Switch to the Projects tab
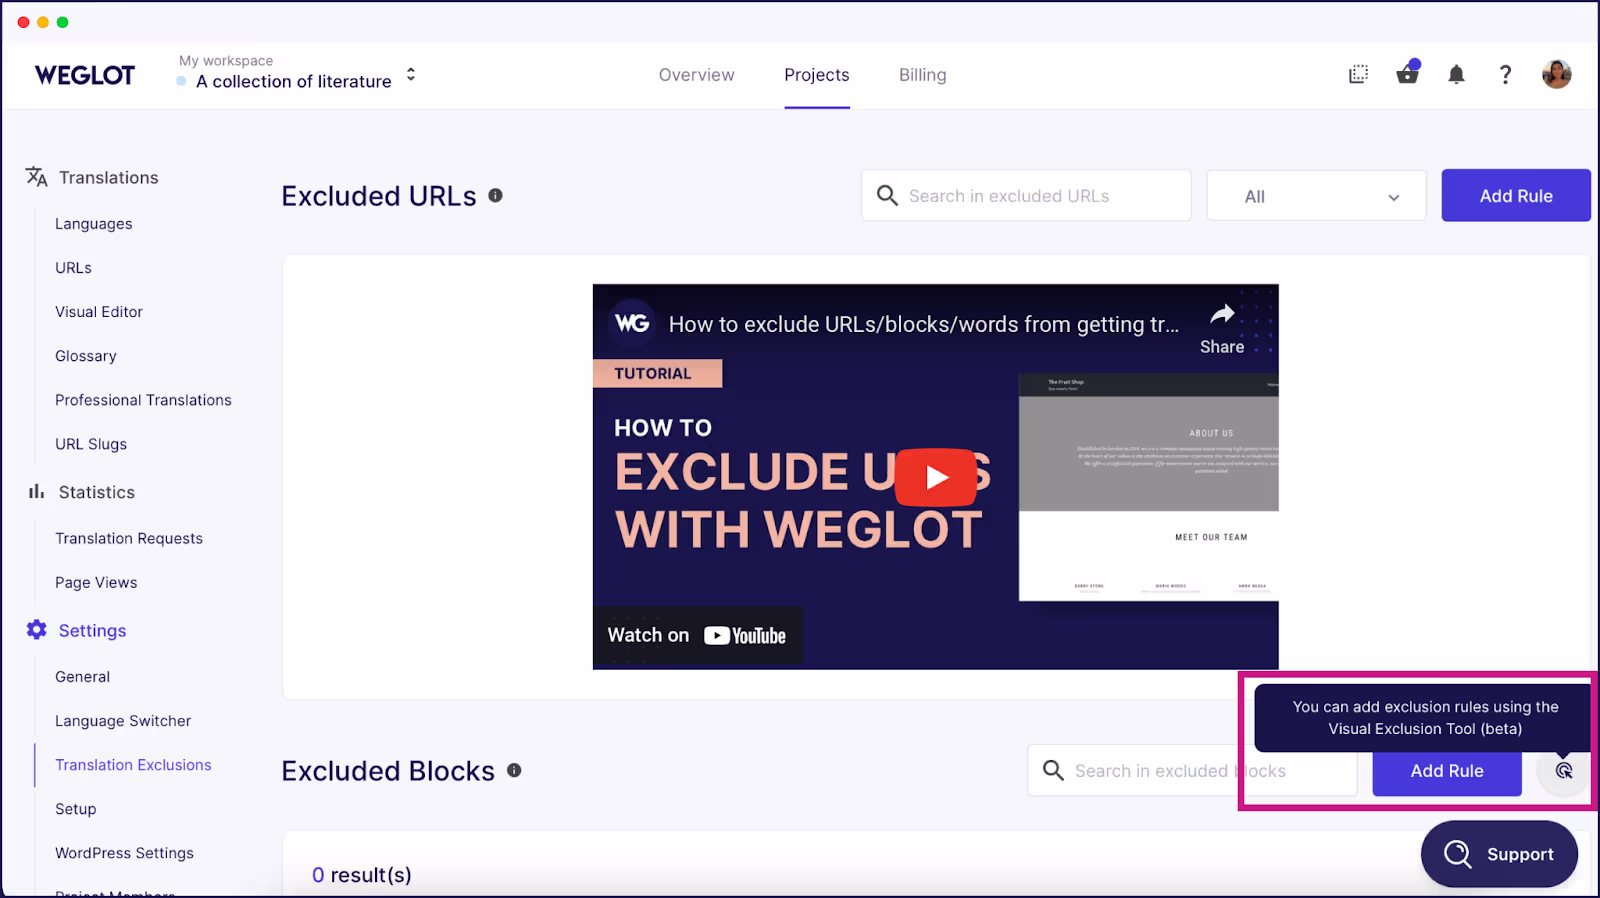The height and width of the screenshot is (898, 1600). (817, 75)
